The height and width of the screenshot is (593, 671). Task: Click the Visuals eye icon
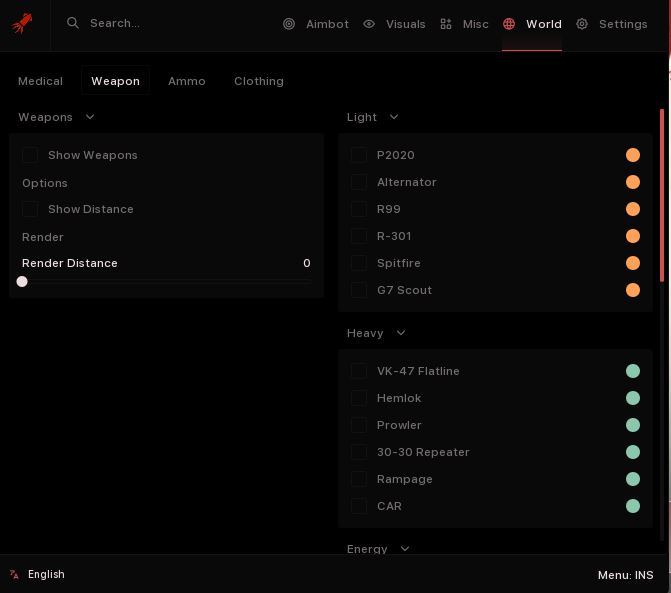point(369,24)
